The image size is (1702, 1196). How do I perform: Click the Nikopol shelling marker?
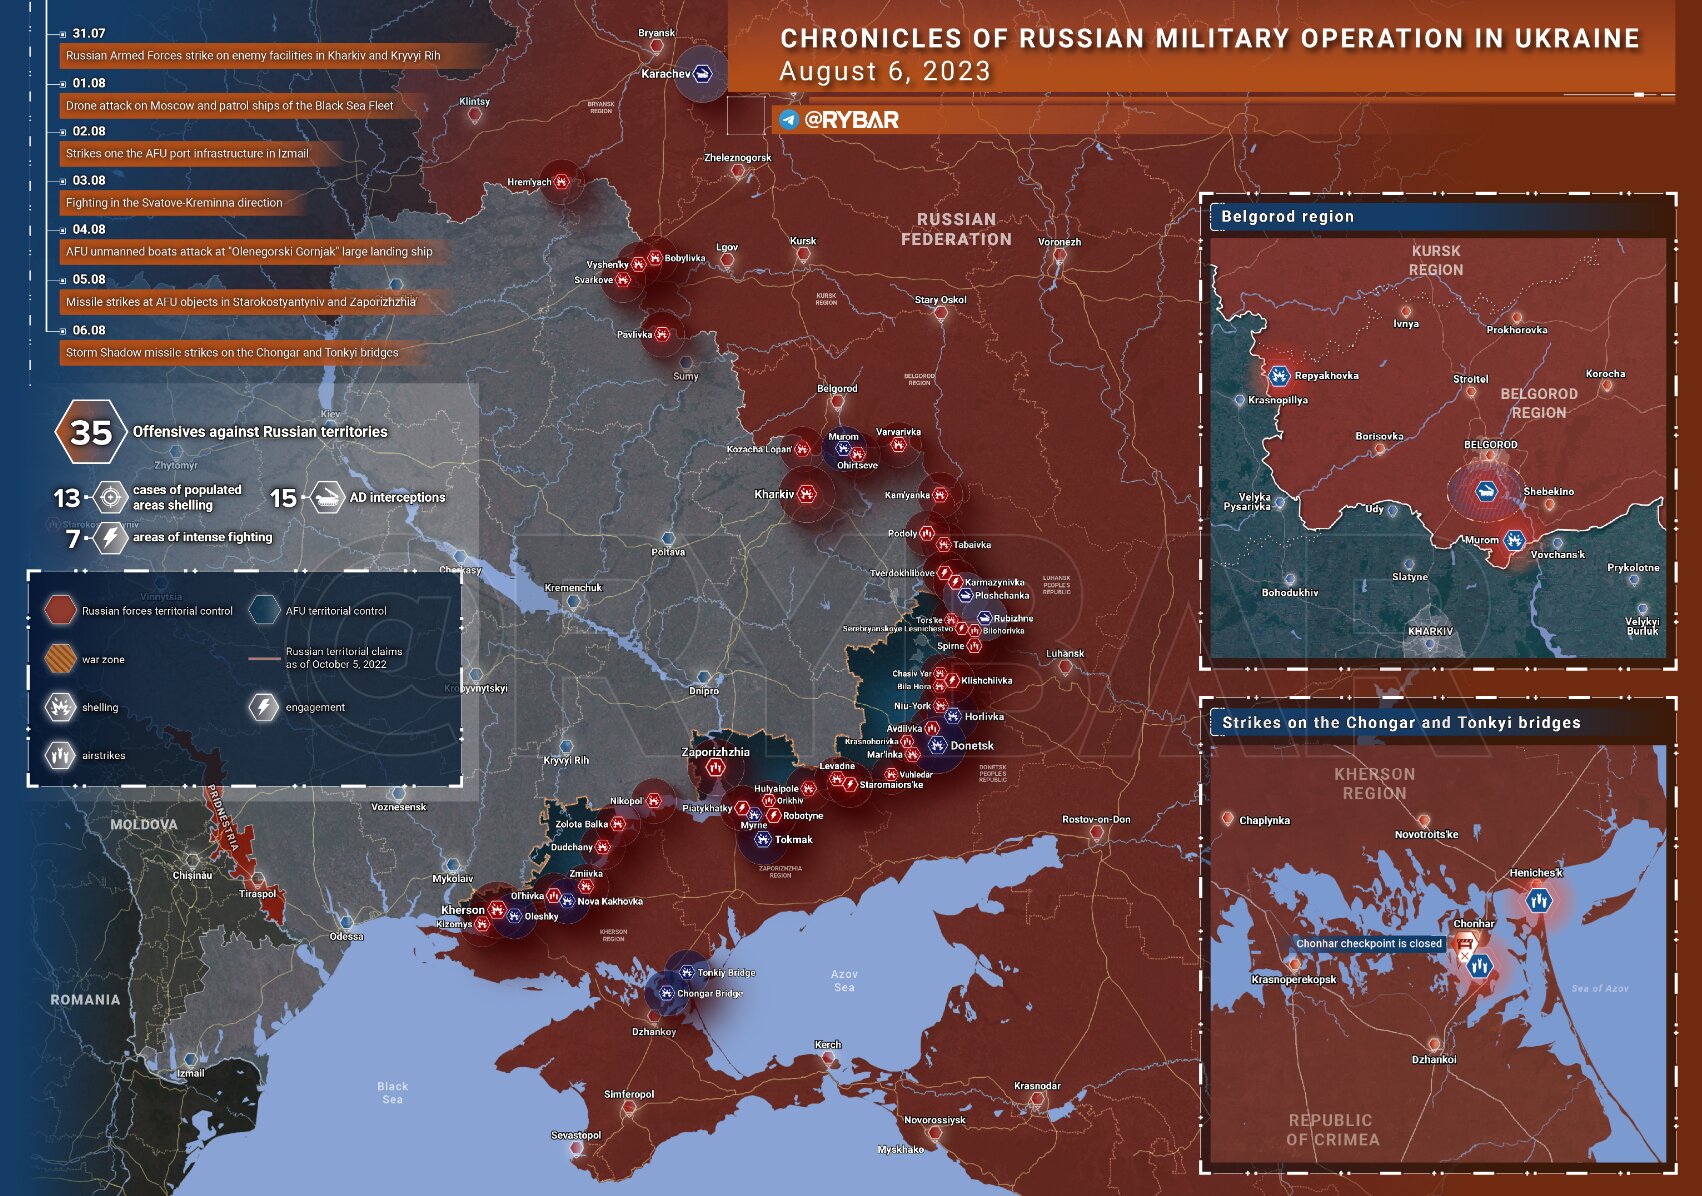653,801
